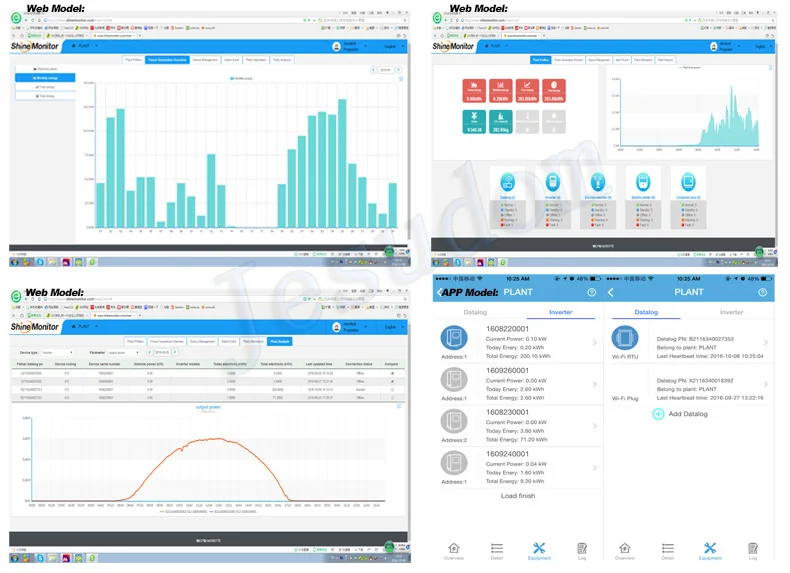Click red year energy tile with line-chart icon

(527, 91)
